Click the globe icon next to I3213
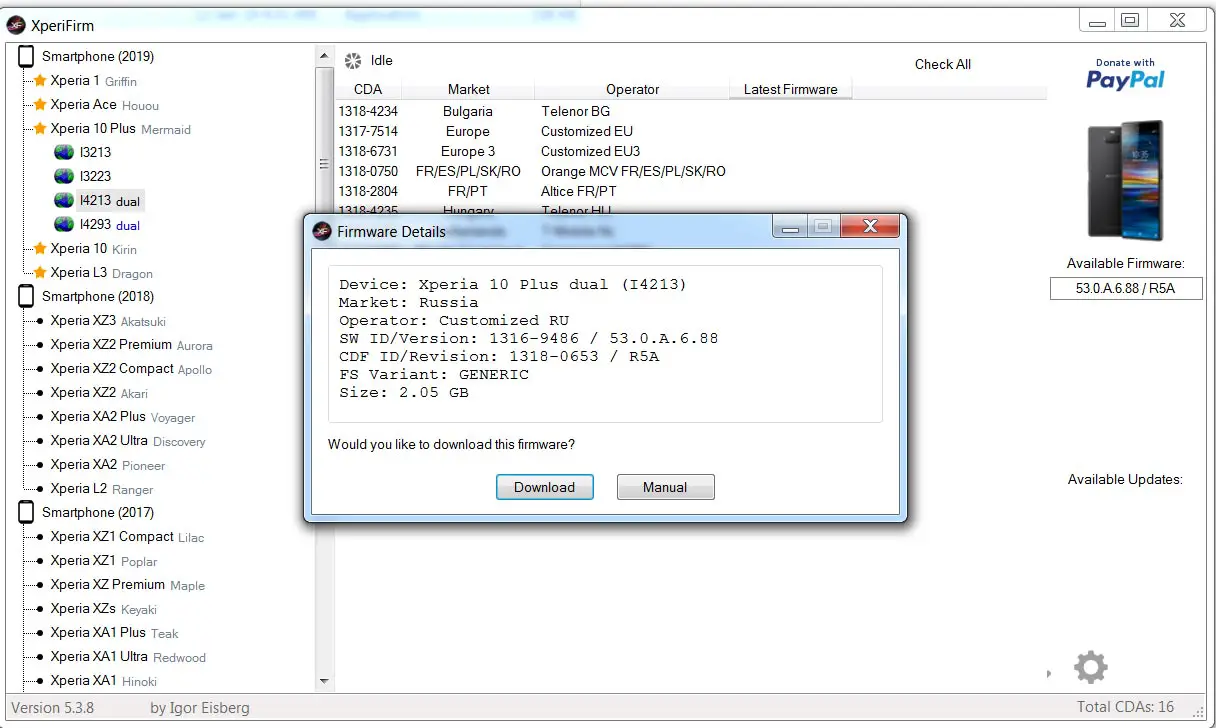The width and height of the screenshot is (1216, 728). (x=64, y=153)
